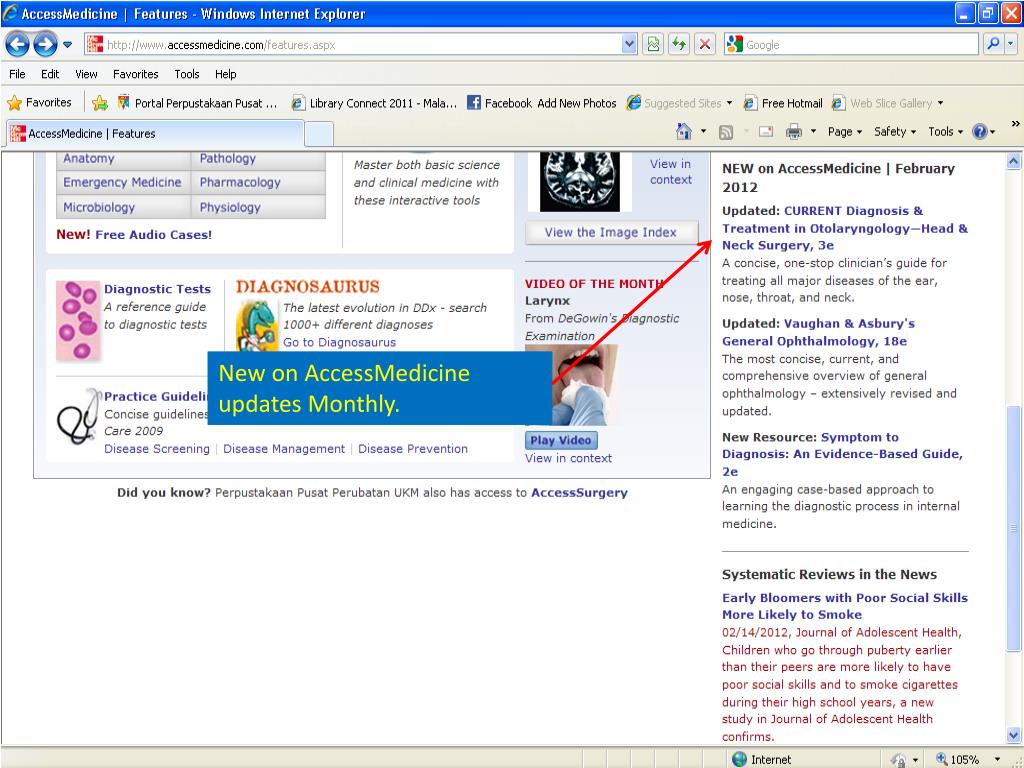This screenshot has width=1024, height=768.
Task: Click the Go to Diagnosaurus link
Action: [x=339, y=342]
